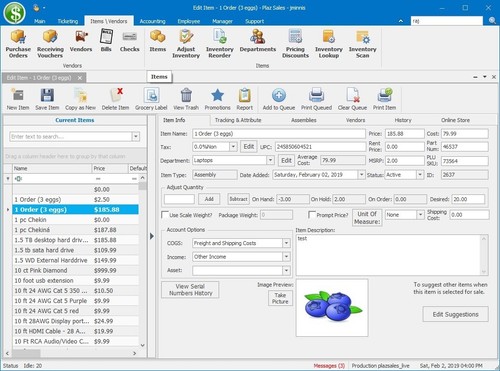Select 1 pc Chekiná row
Screen dimensions: 500x371
coord(76,230)
